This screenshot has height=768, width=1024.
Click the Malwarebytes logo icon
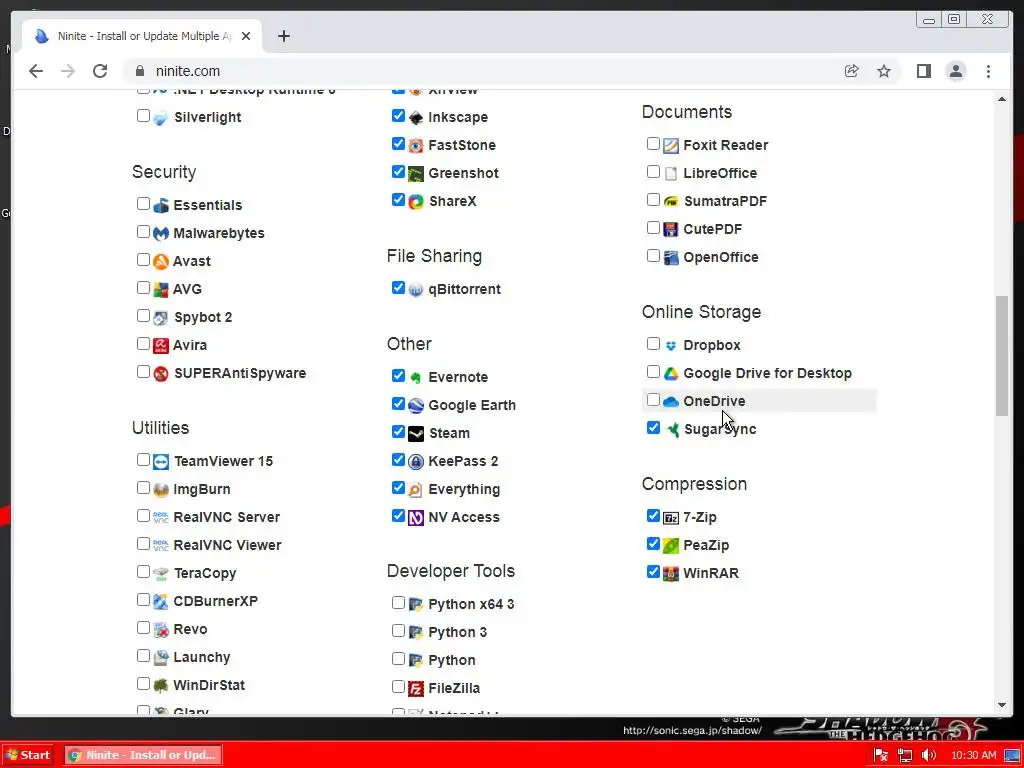[x=161, y=233]
